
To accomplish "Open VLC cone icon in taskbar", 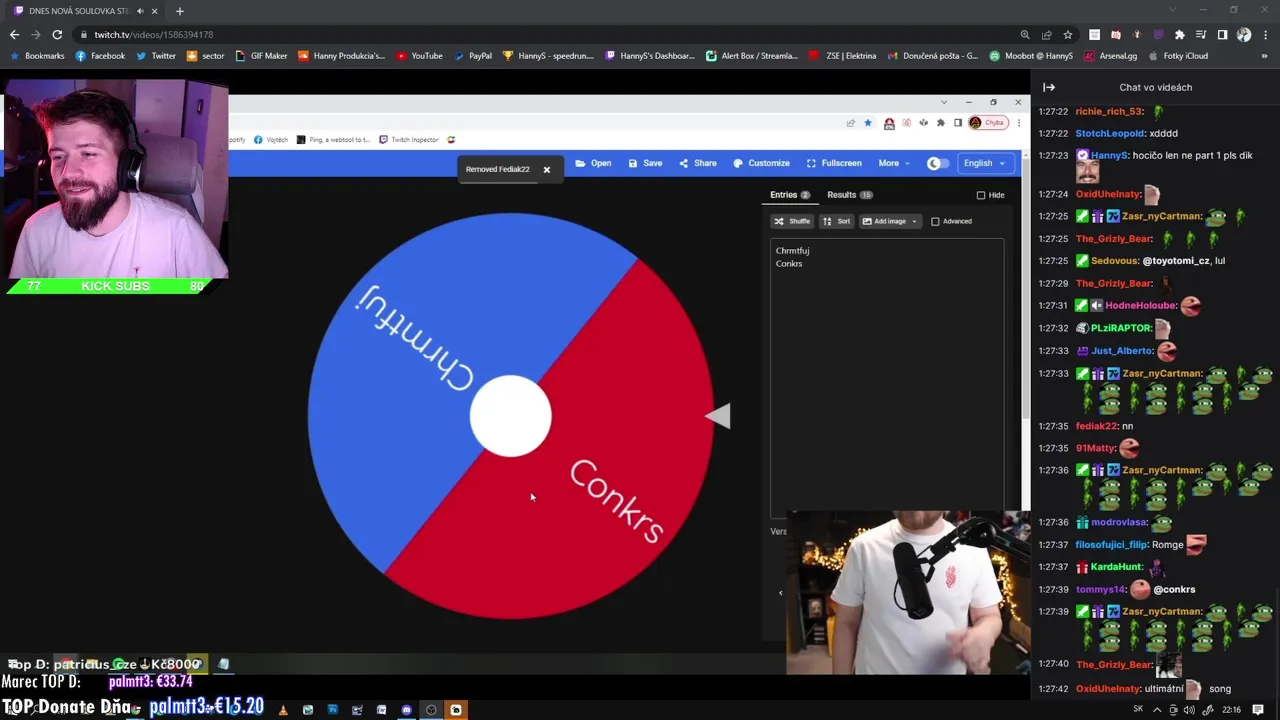I will 283,710.
